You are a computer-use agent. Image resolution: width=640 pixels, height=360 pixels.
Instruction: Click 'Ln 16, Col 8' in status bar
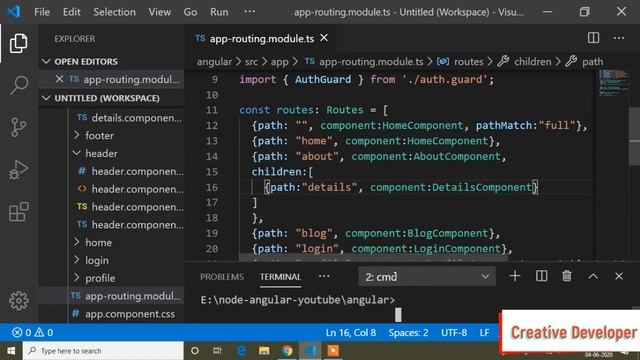coord(351,333)
